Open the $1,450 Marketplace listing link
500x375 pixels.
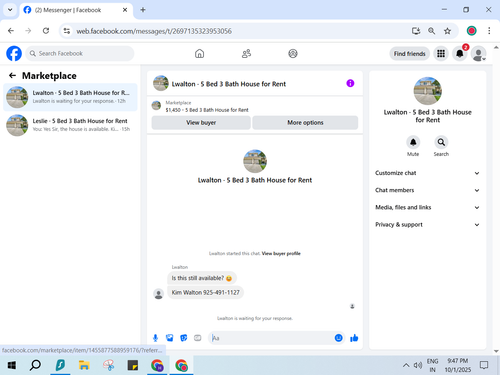tap(207, 110)
